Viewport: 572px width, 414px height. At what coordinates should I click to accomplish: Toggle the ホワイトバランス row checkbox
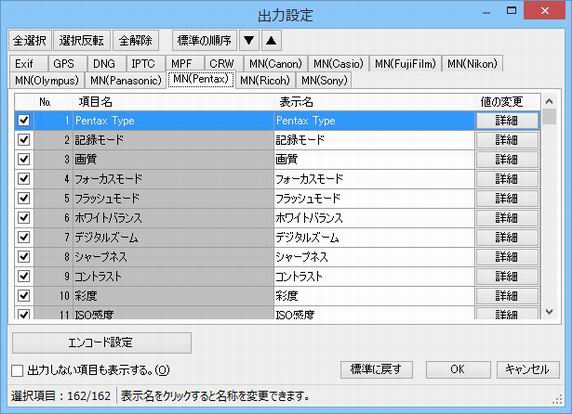(x=24, y=218)
